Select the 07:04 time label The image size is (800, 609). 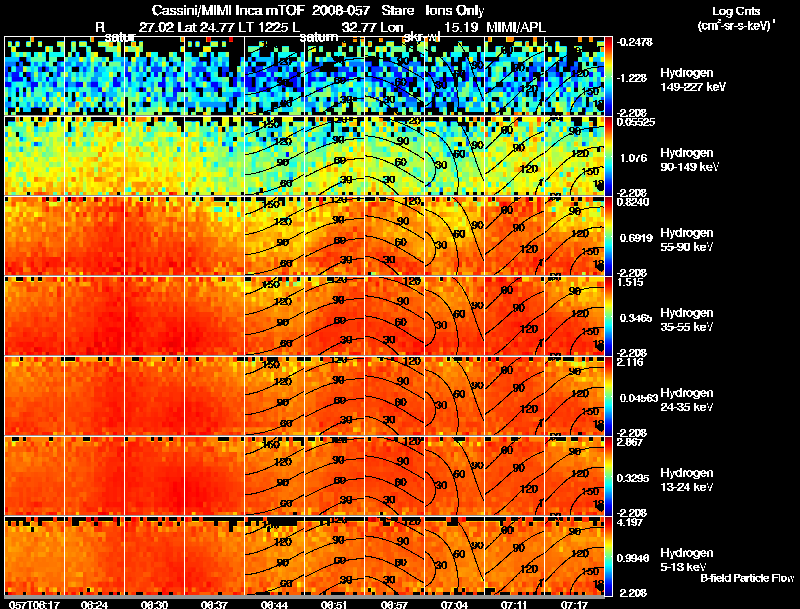pyautogui.click(x=454, y=604)
